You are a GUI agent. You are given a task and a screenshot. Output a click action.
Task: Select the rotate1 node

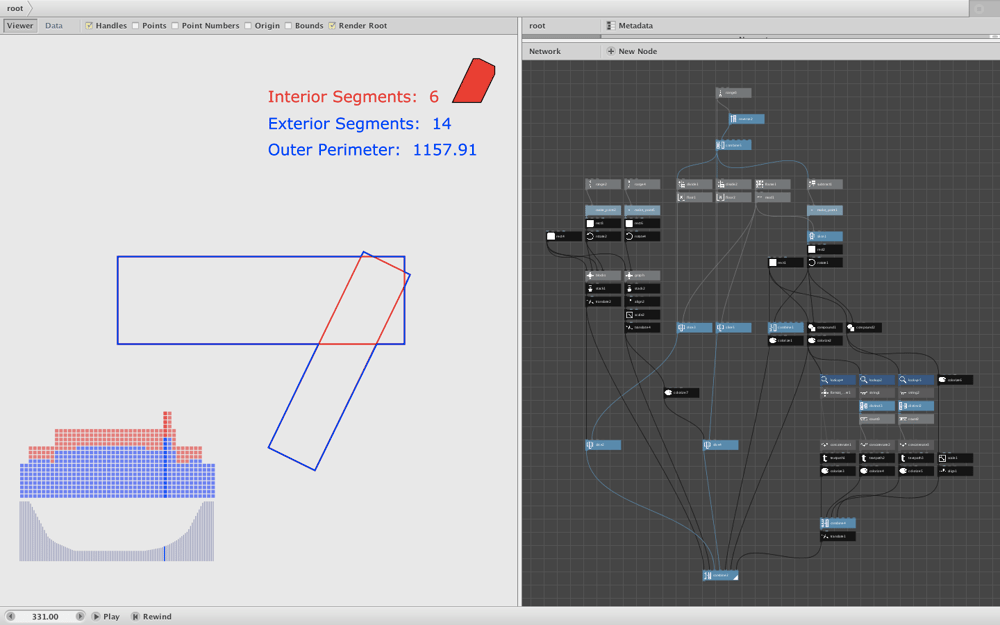pos(825,262)
